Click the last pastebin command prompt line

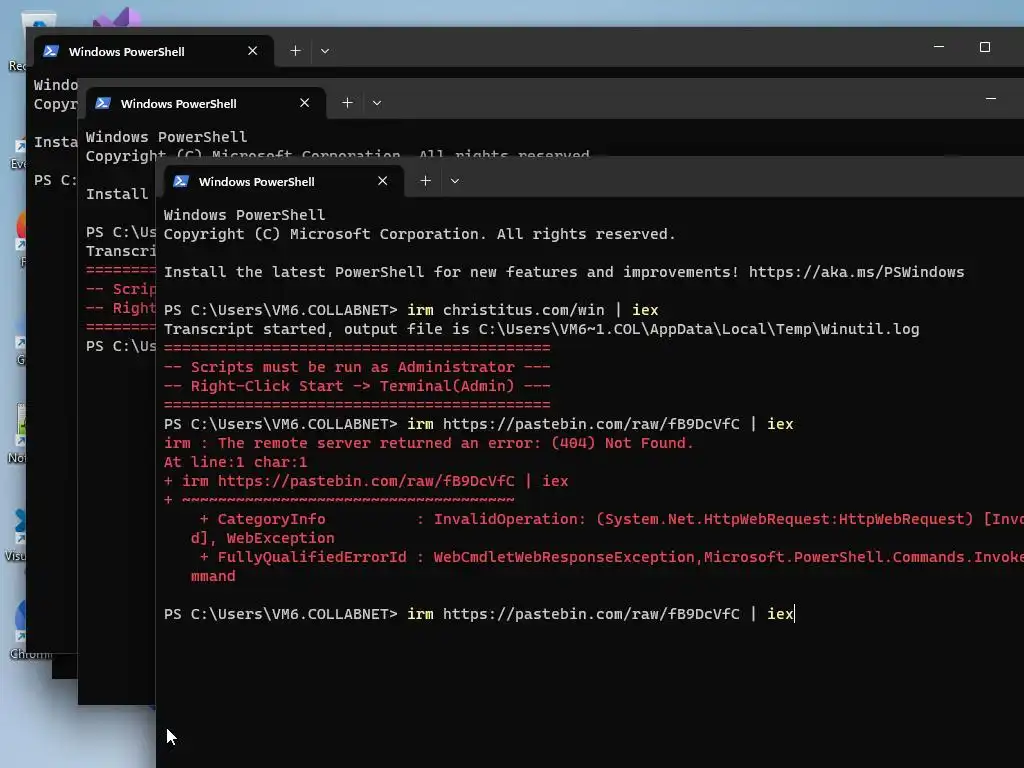479,614
